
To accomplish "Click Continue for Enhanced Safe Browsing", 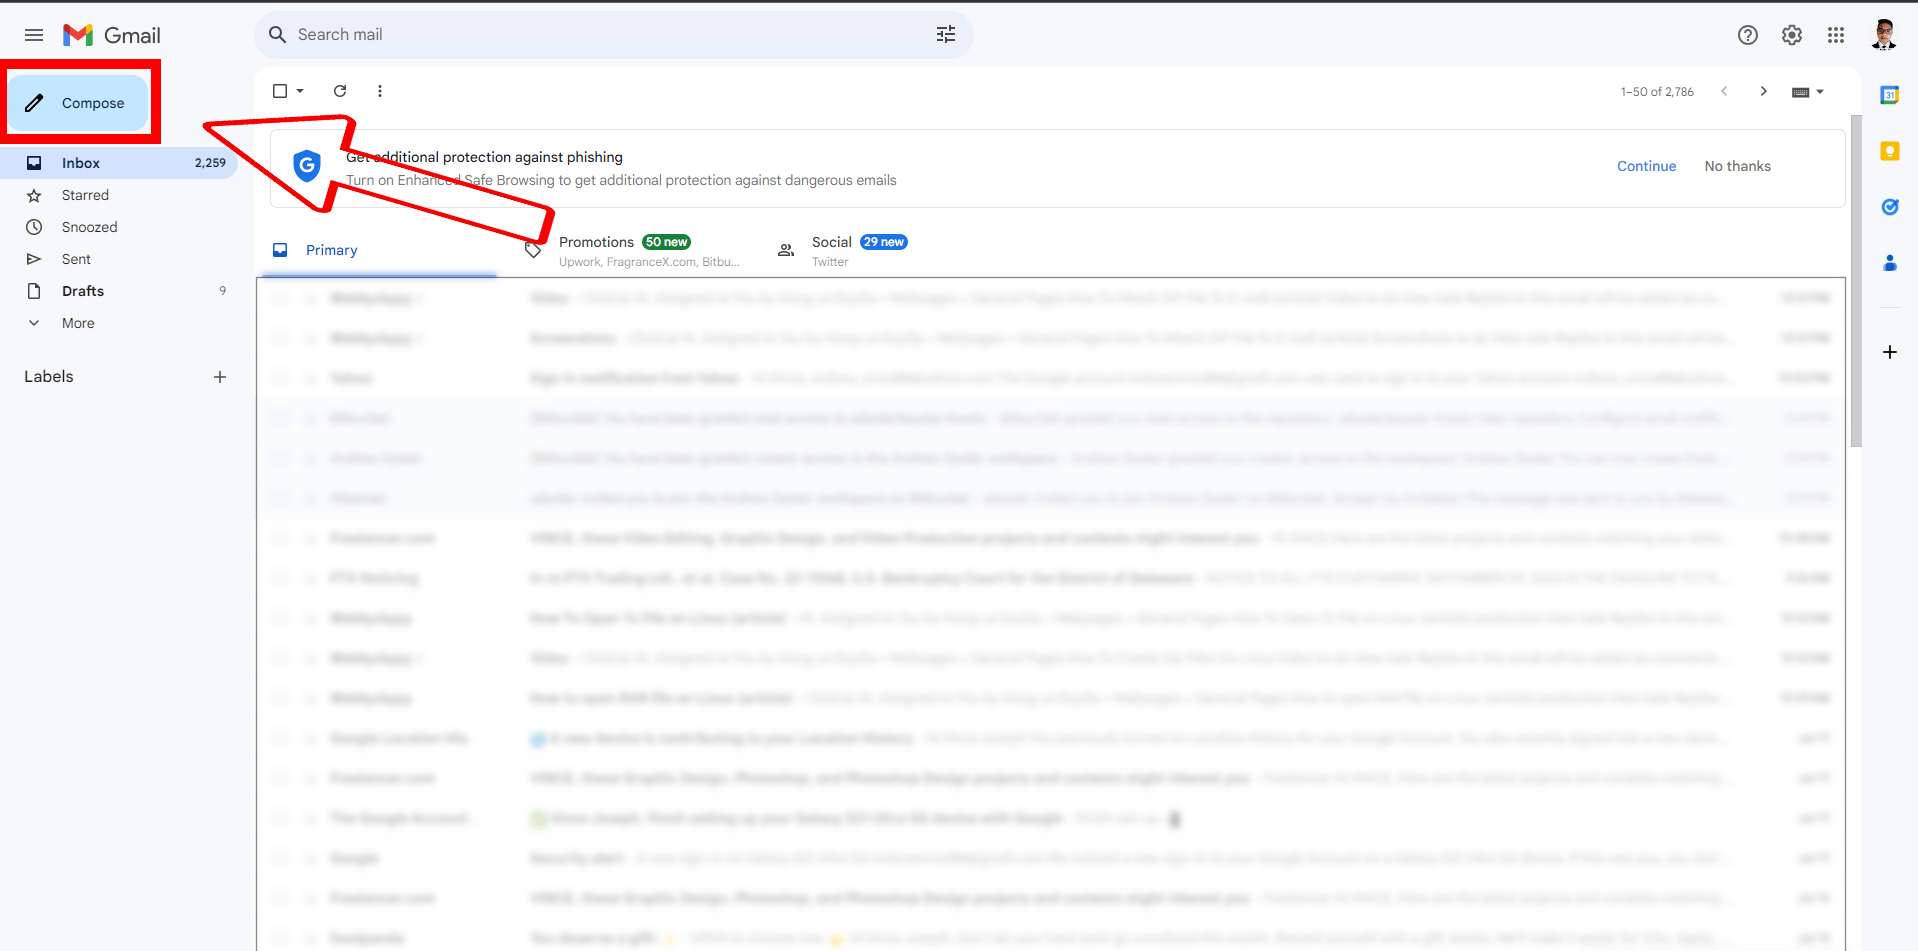I will click(1646, 166).
